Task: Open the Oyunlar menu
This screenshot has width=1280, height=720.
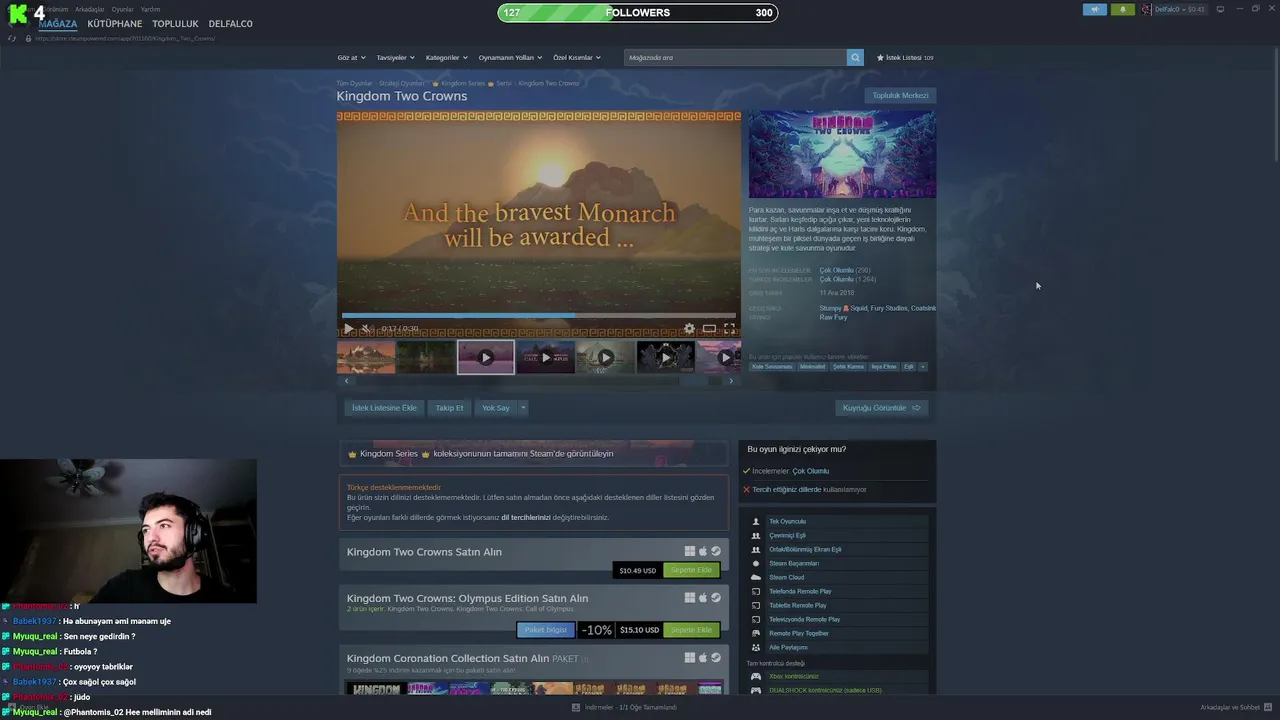Action: click(122, 9)
